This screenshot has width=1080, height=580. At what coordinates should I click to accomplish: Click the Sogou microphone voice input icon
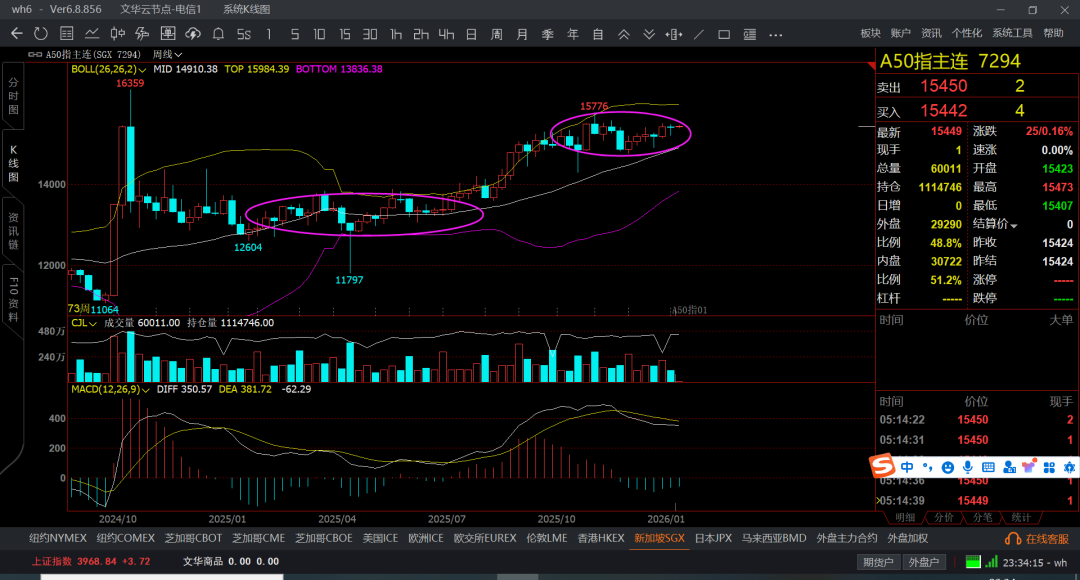967,467
